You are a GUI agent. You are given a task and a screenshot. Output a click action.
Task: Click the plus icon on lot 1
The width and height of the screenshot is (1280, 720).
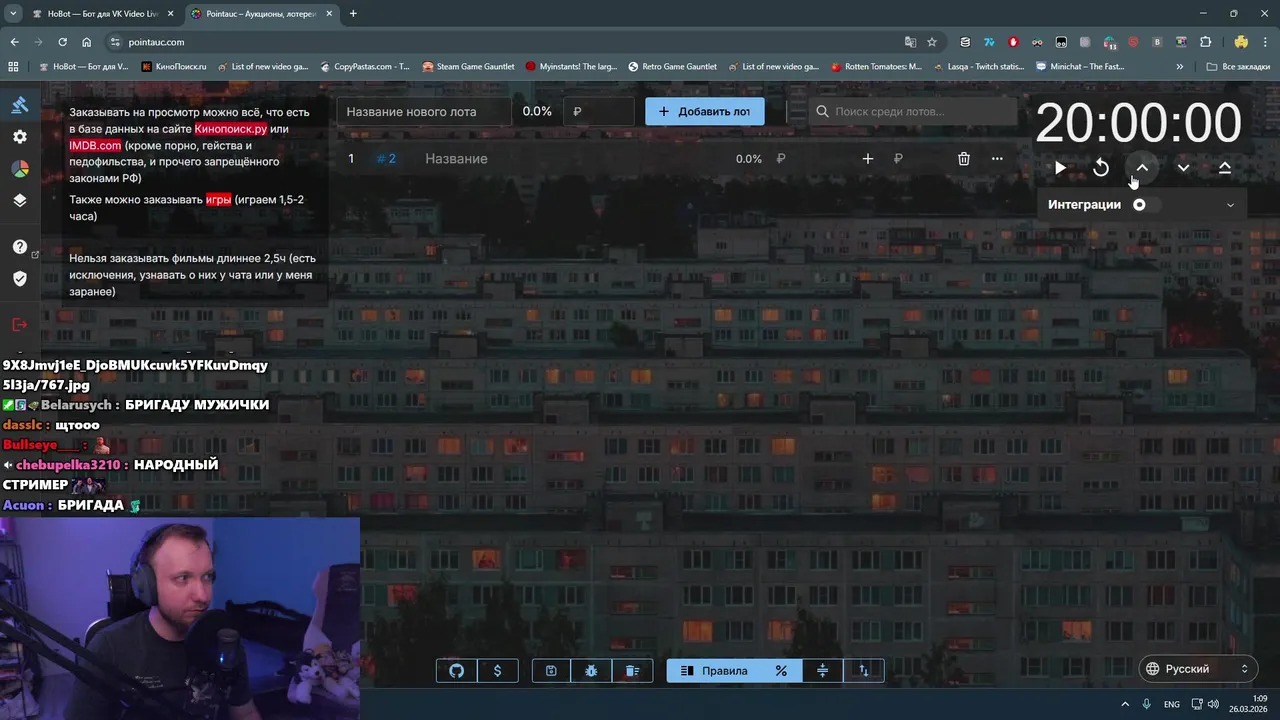(x=868, y=159)
